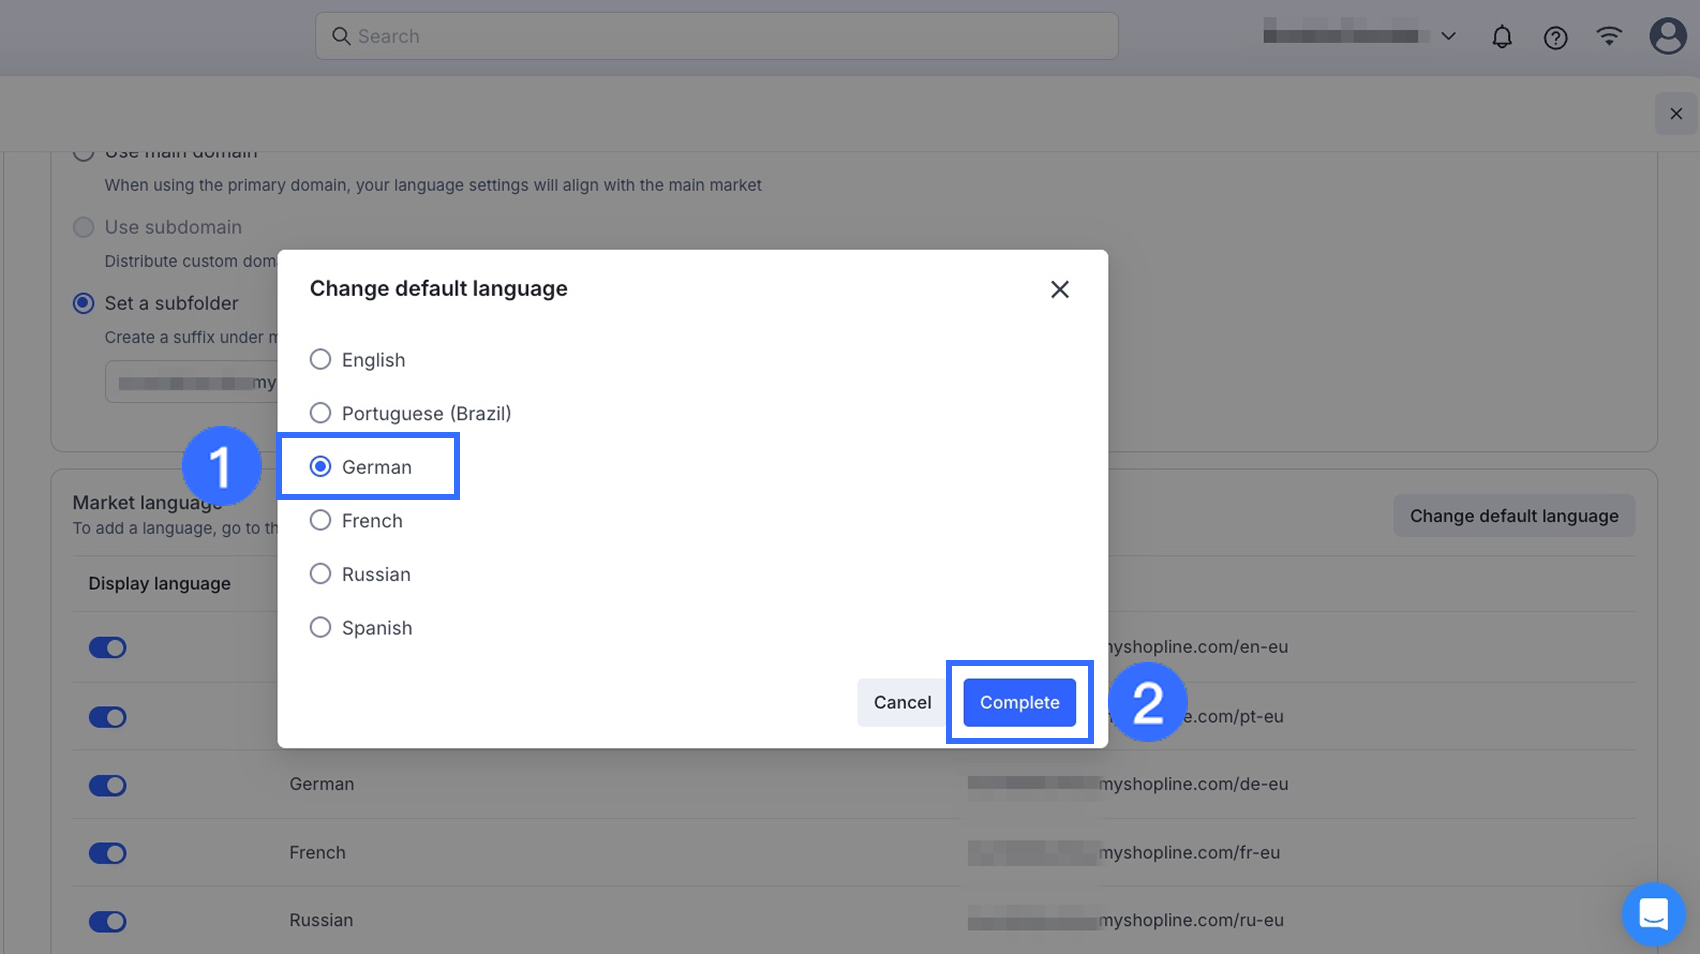Choose the French language option
The width and height of the screenshot is (1700, 954).
(320, 520)
